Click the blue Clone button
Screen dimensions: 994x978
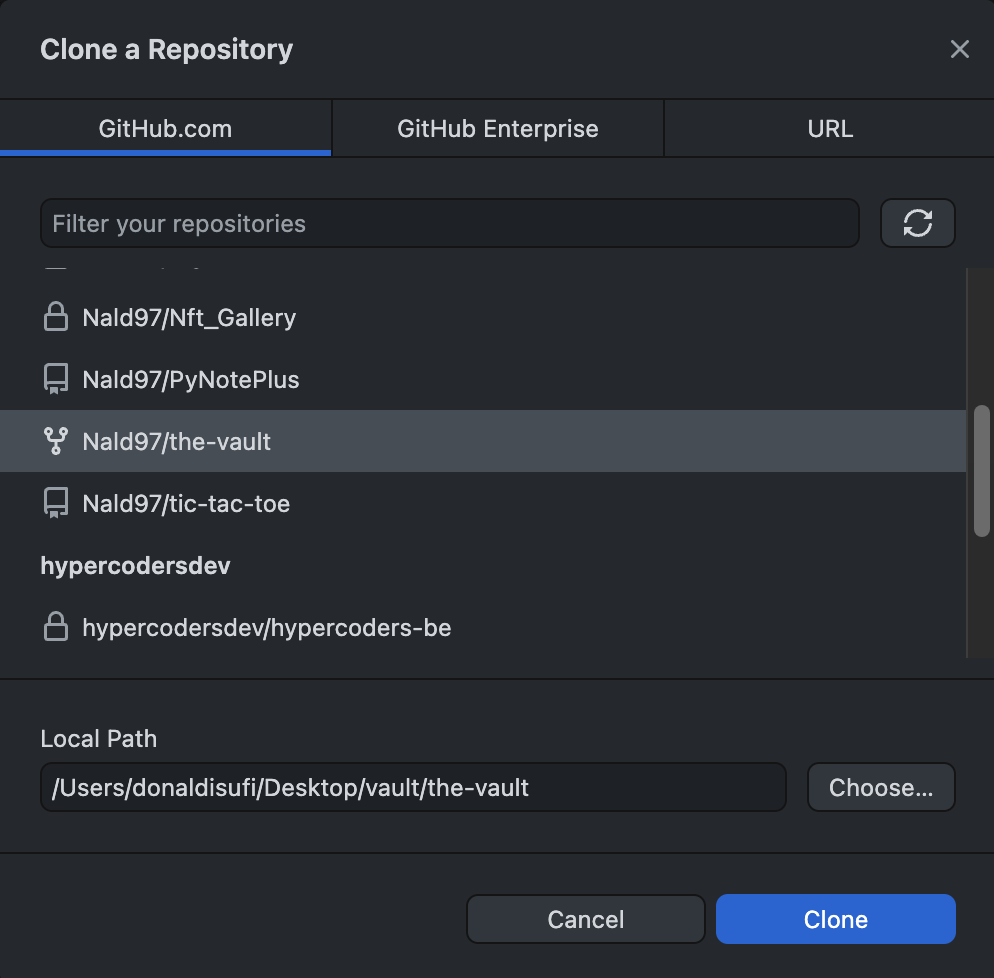coord(835,919)
